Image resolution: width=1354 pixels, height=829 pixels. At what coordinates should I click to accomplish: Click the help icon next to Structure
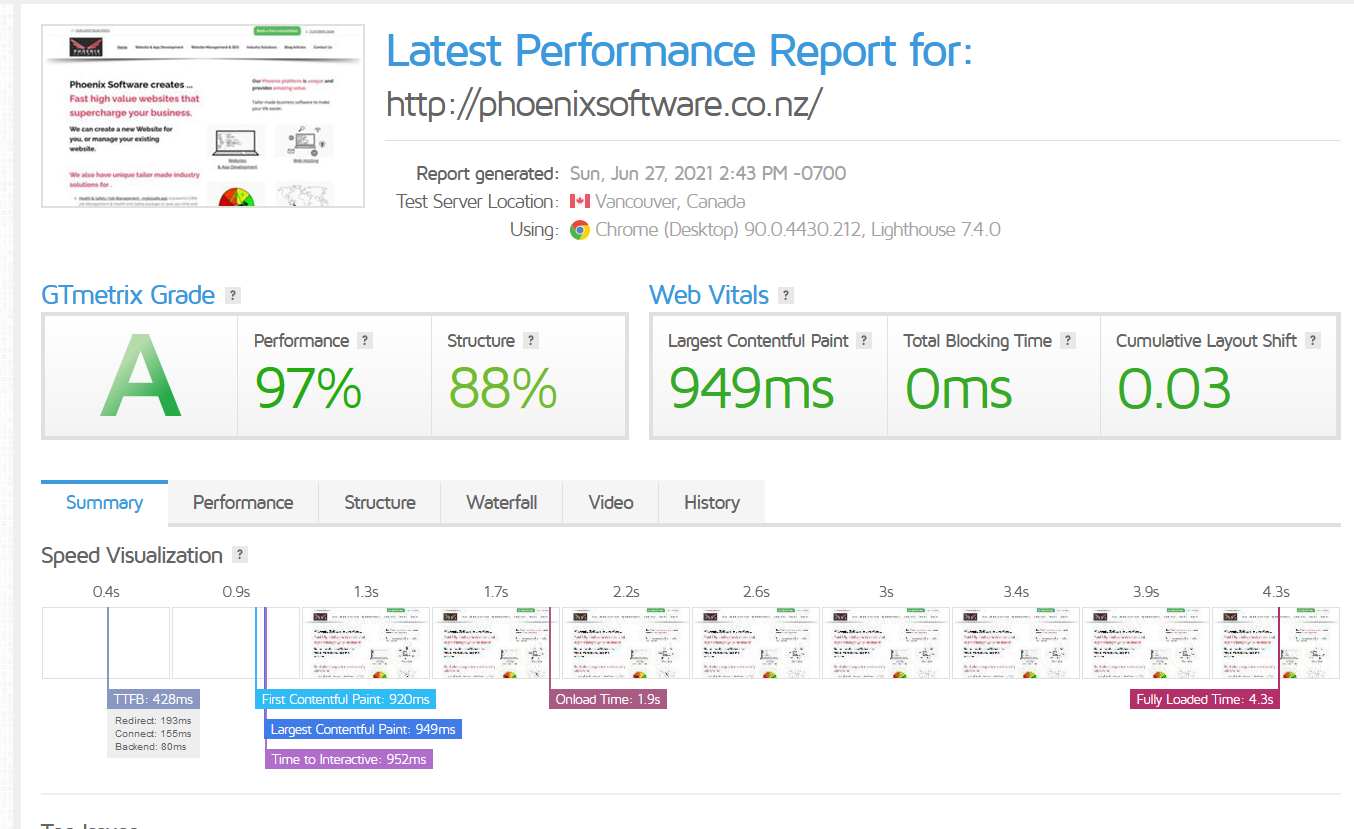(531, 340)
